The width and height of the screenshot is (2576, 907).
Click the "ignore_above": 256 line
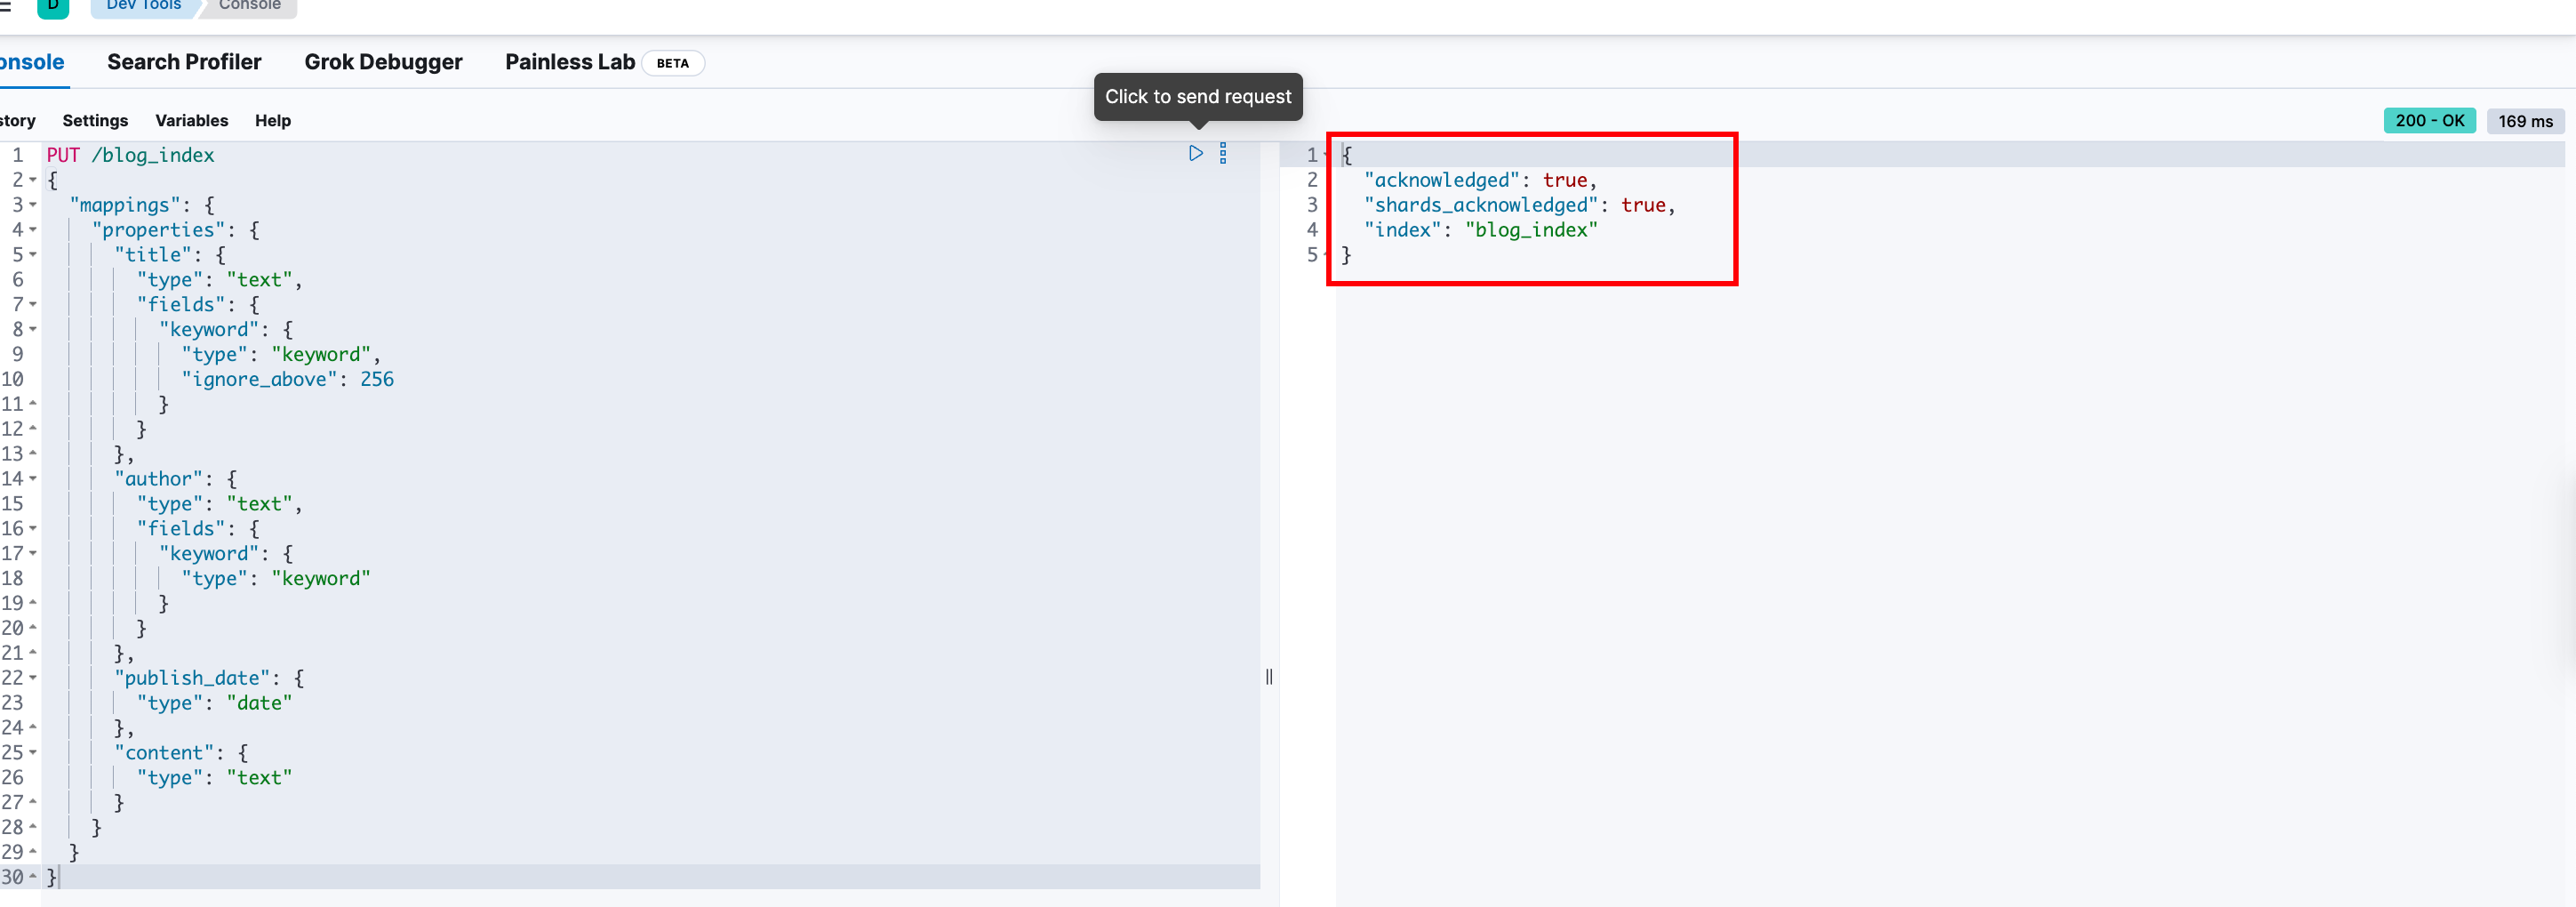pos(287,379)
